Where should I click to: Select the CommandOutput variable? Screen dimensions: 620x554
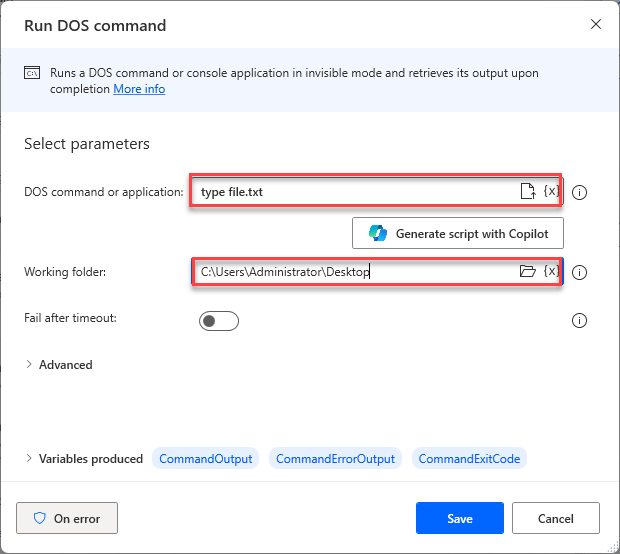[206, 459]
